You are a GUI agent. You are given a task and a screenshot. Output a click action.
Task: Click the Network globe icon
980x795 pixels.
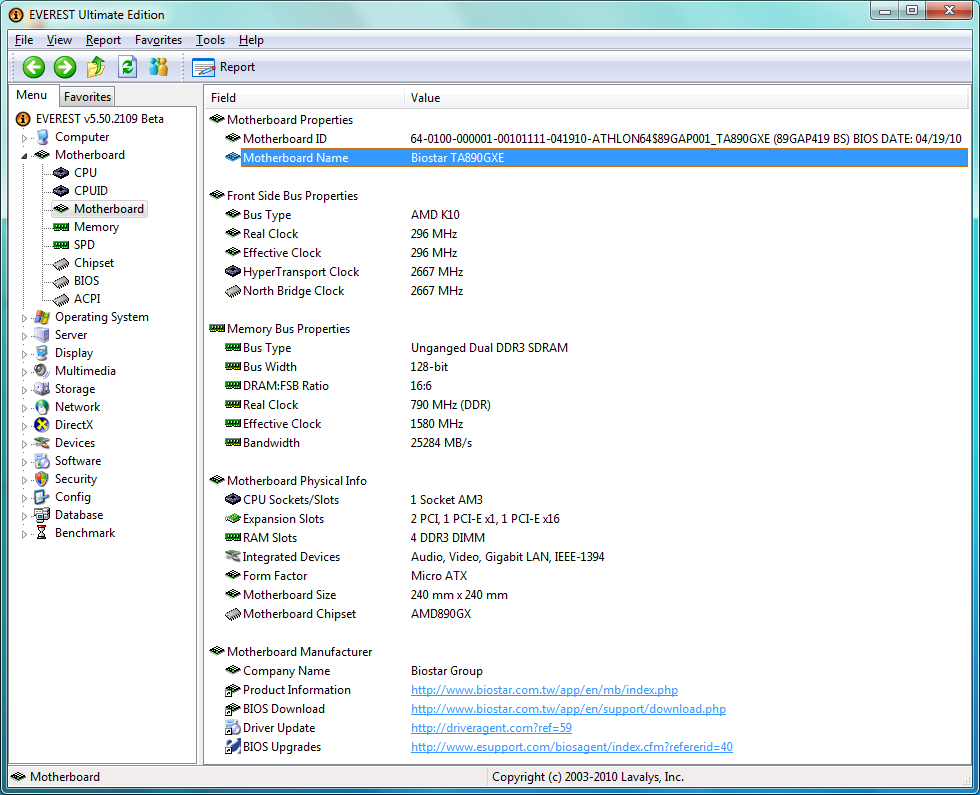42,407
